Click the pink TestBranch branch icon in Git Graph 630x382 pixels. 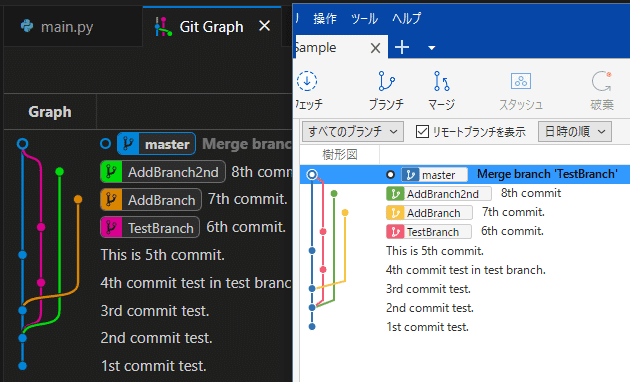click(x=111, y=228)
